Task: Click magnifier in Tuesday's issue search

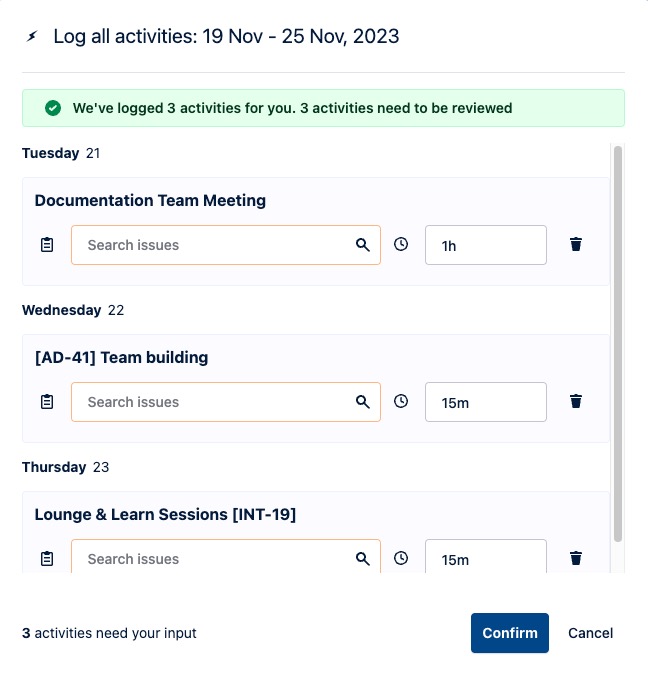Action: click(363, 245)
